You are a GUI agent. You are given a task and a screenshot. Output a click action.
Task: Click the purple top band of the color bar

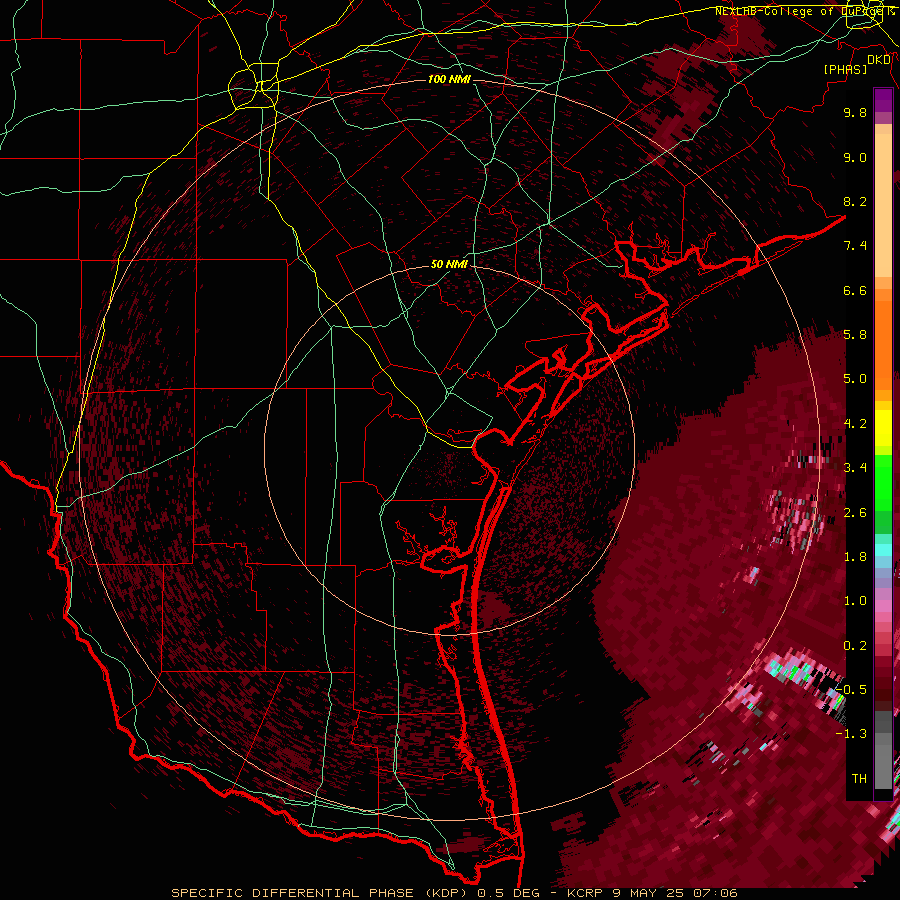(x=883, y=100)
